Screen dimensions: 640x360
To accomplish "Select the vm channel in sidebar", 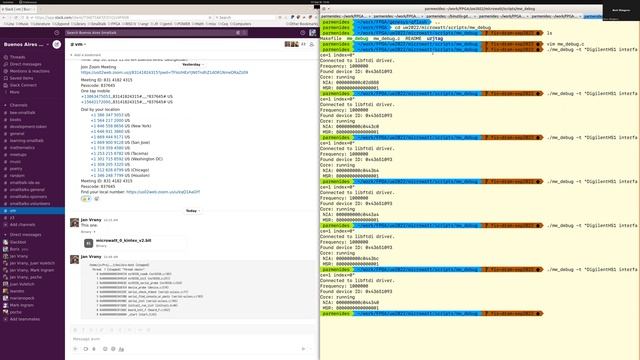I will click(32, 211).
